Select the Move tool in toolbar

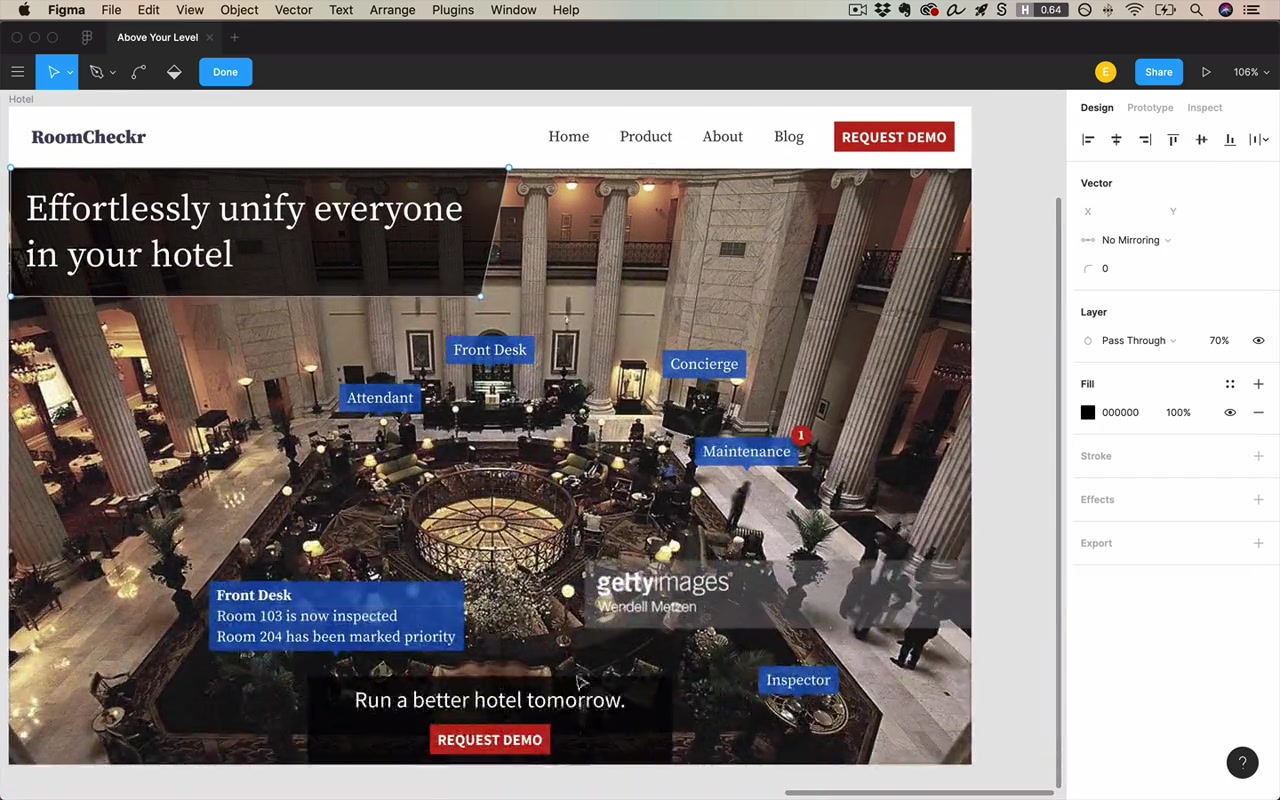[x=54, y=72]
